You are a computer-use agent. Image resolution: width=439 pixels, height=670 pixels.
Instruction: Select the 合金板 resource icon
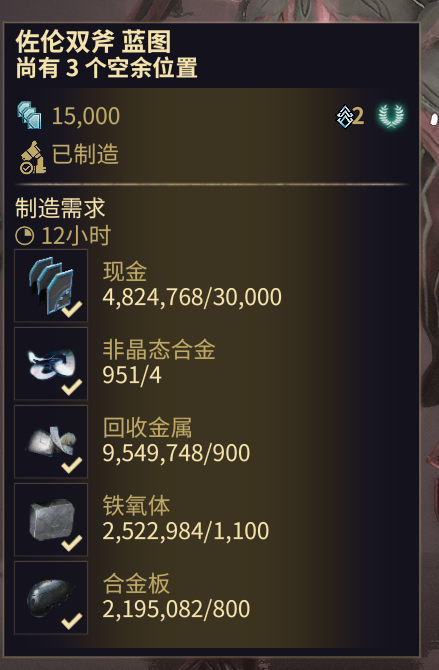coord(51,597)
